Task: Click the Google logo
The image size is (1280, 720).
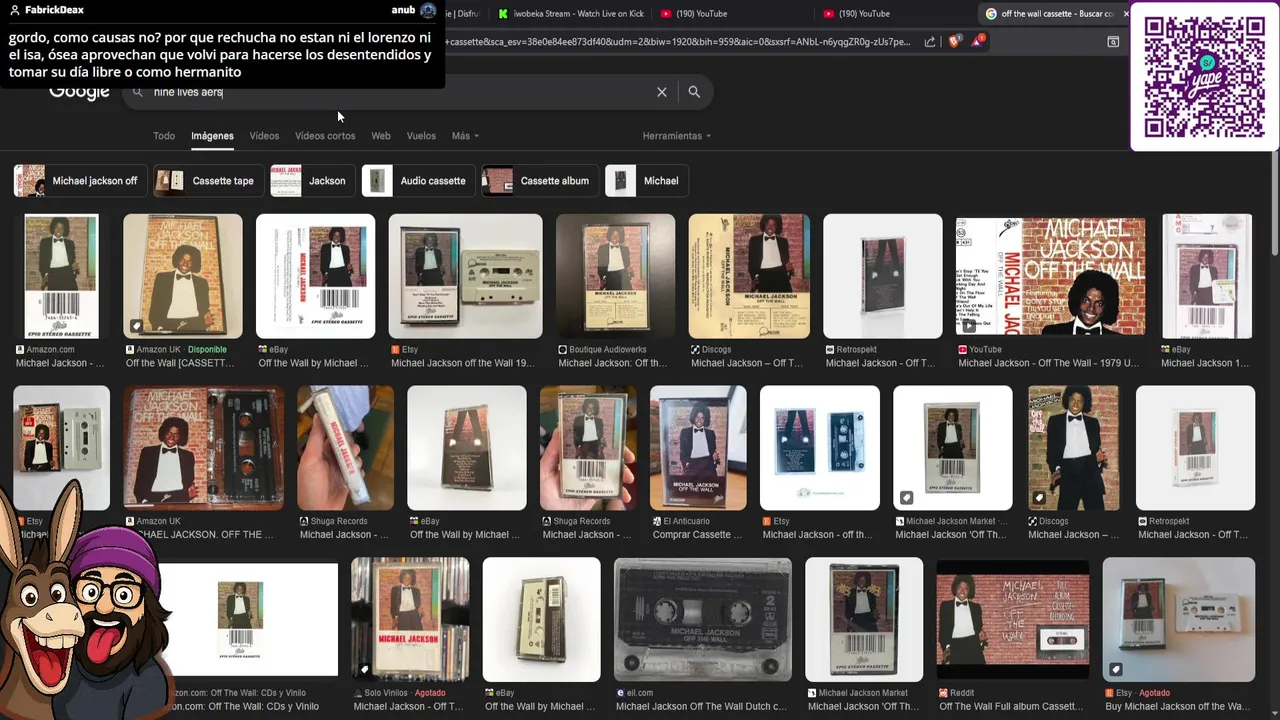Action: click(79, 92)
